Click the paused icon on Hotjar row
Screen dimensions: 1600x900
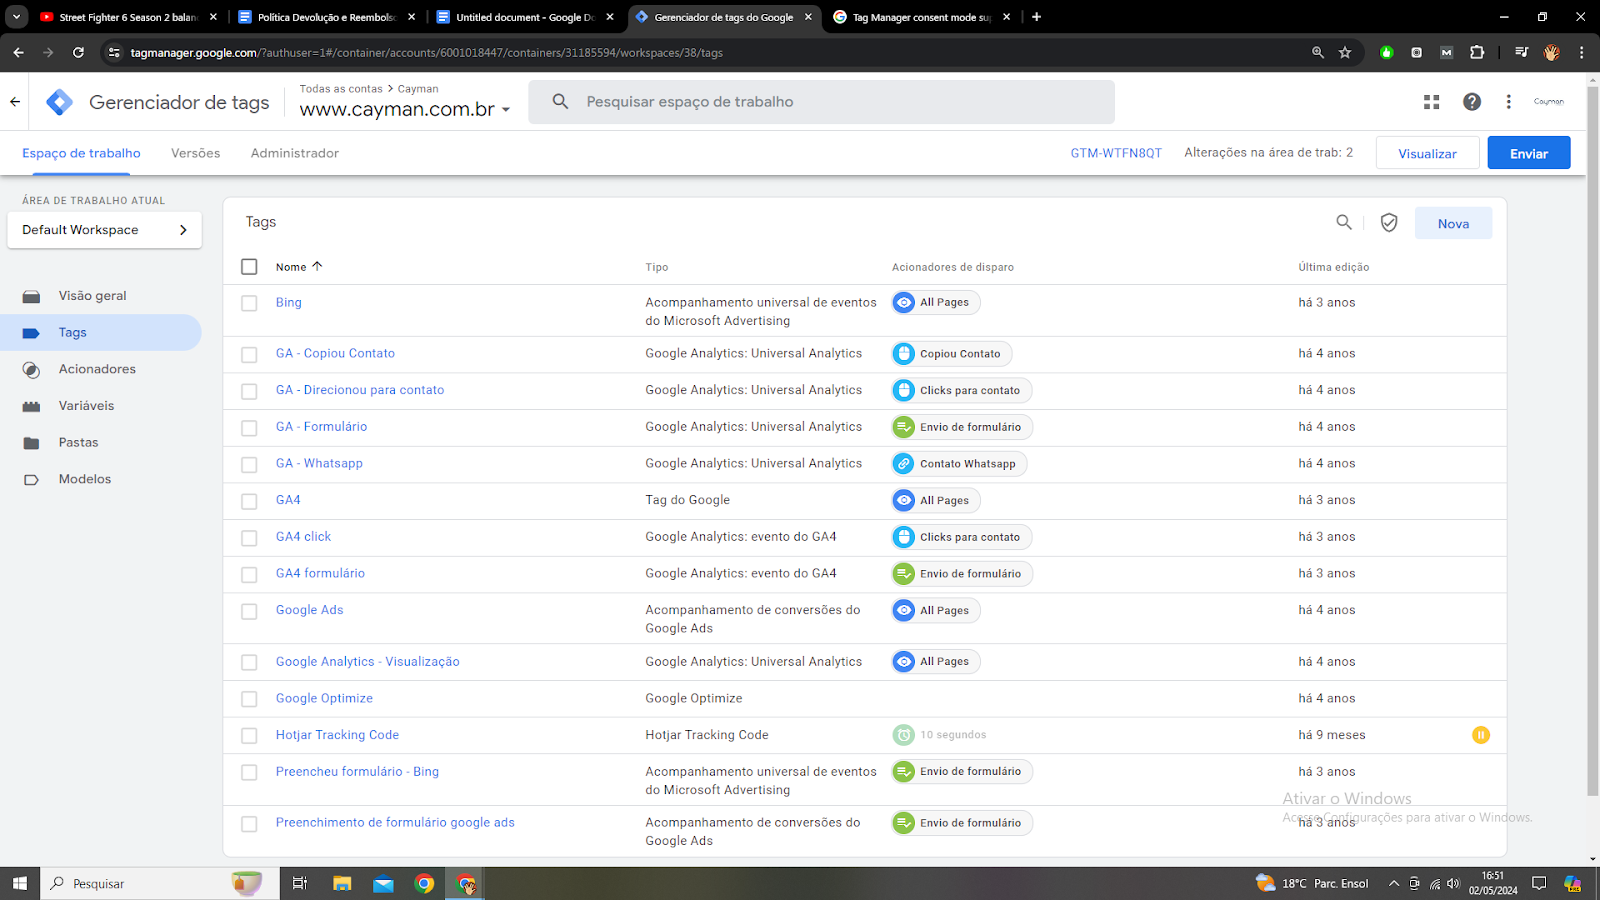tap(1481, 735)
